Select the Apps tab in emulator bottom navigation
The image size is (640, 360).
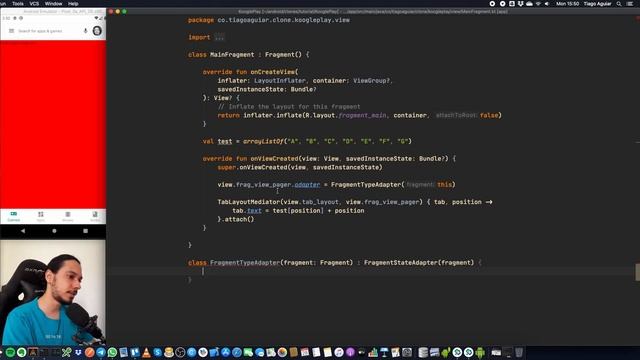40,216
